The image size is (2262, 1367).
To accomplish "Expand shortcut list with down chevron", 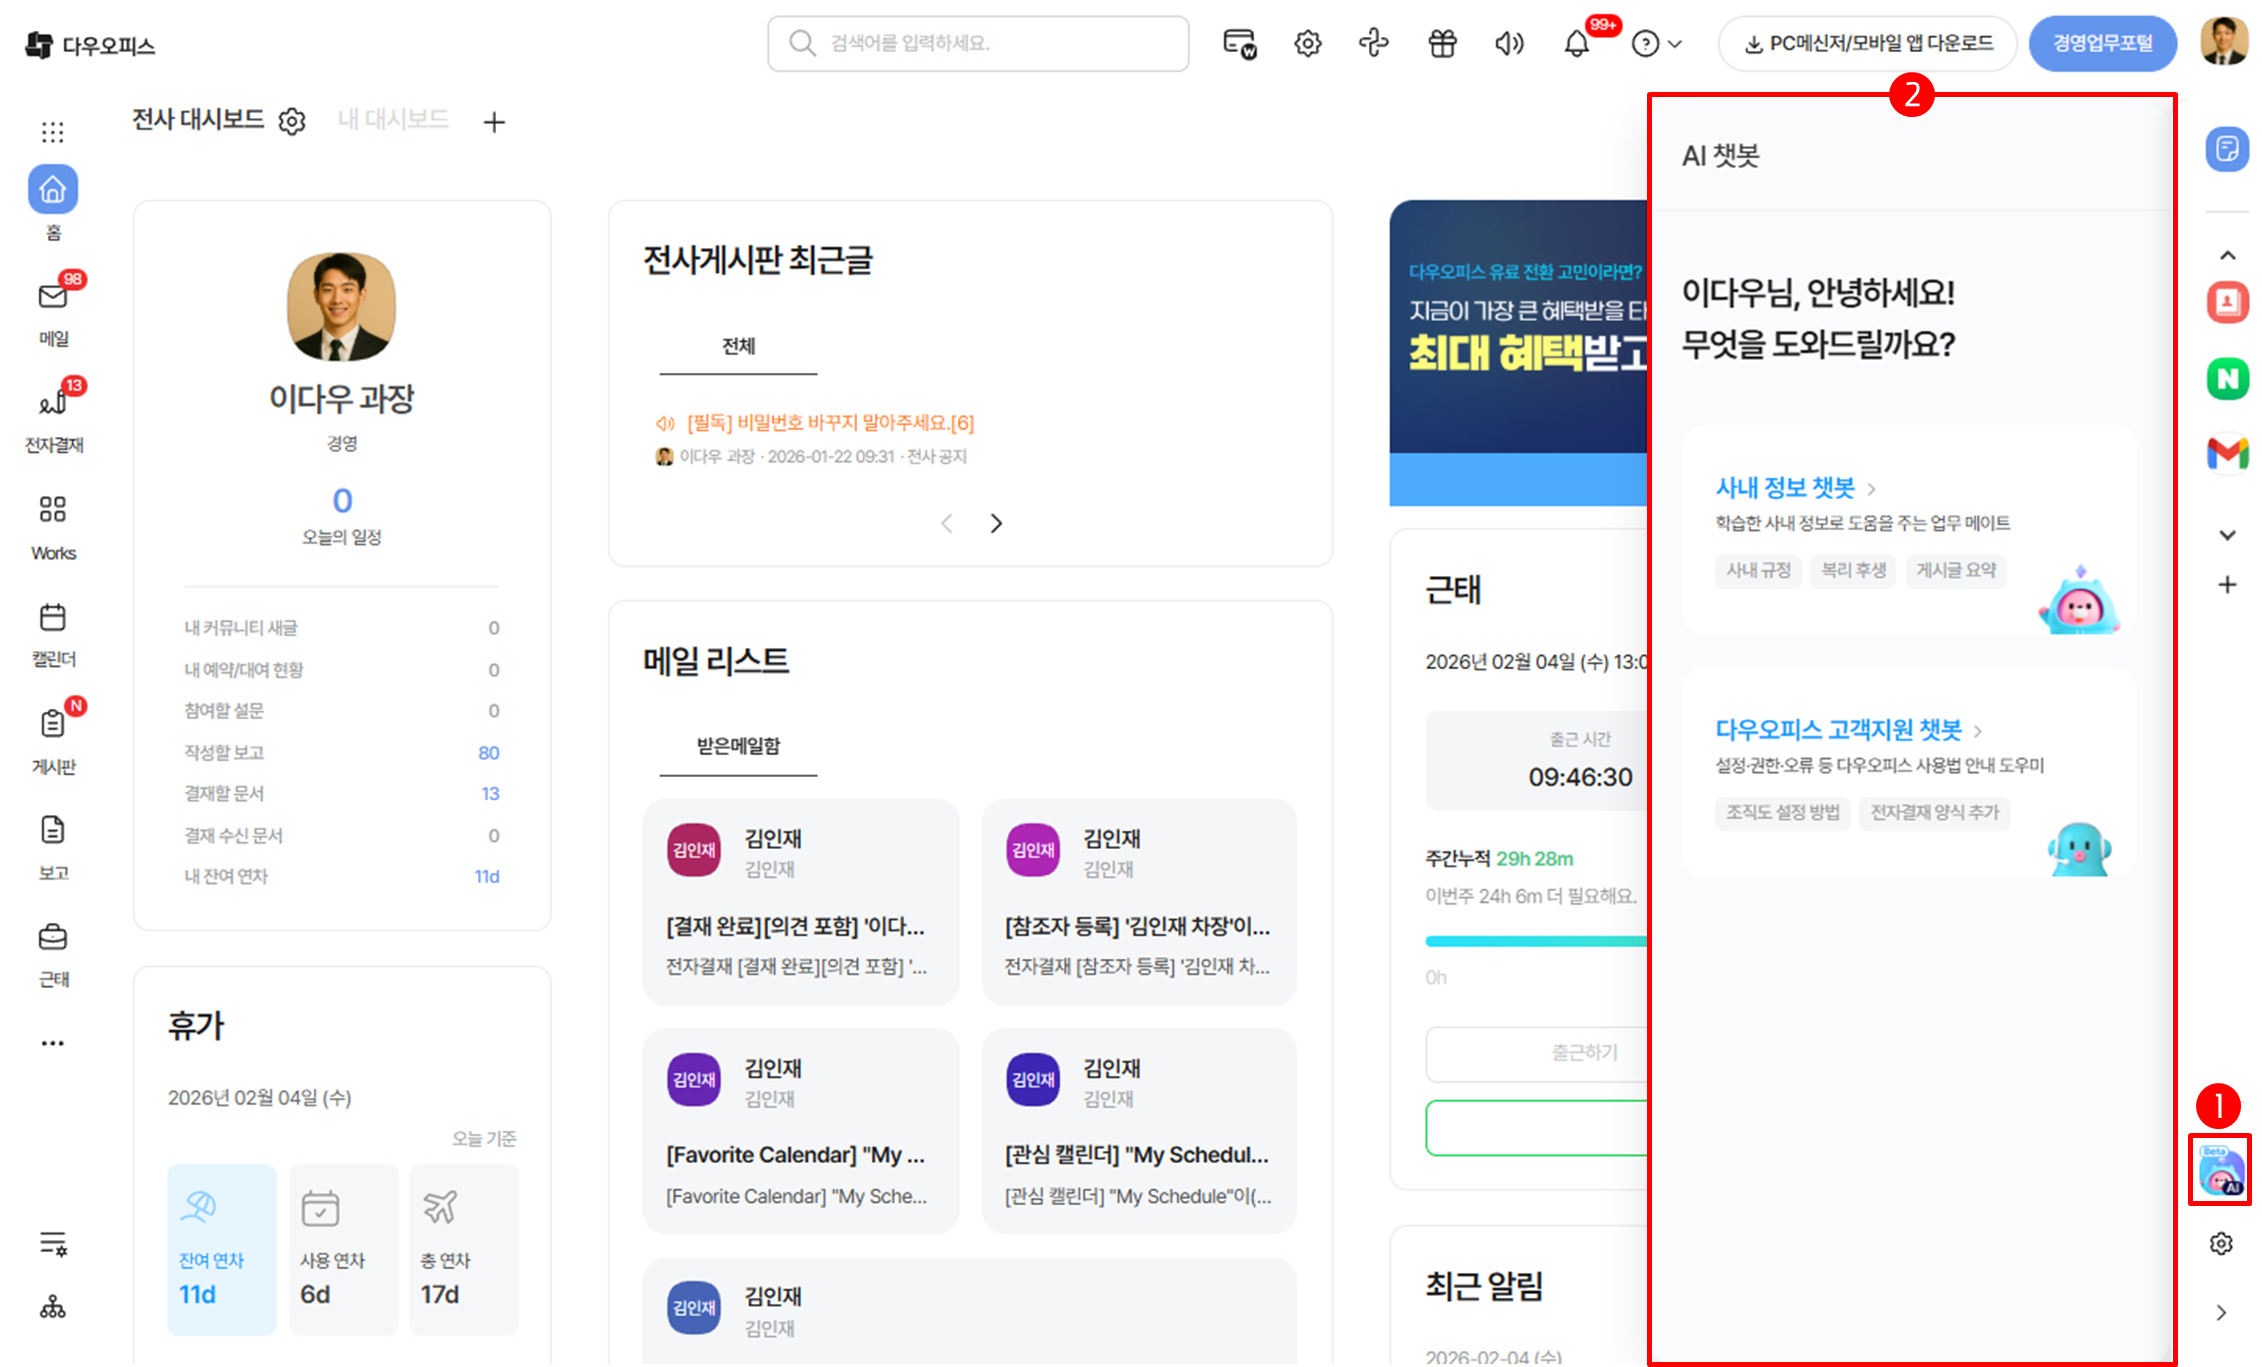I will tap(2227, 535).
